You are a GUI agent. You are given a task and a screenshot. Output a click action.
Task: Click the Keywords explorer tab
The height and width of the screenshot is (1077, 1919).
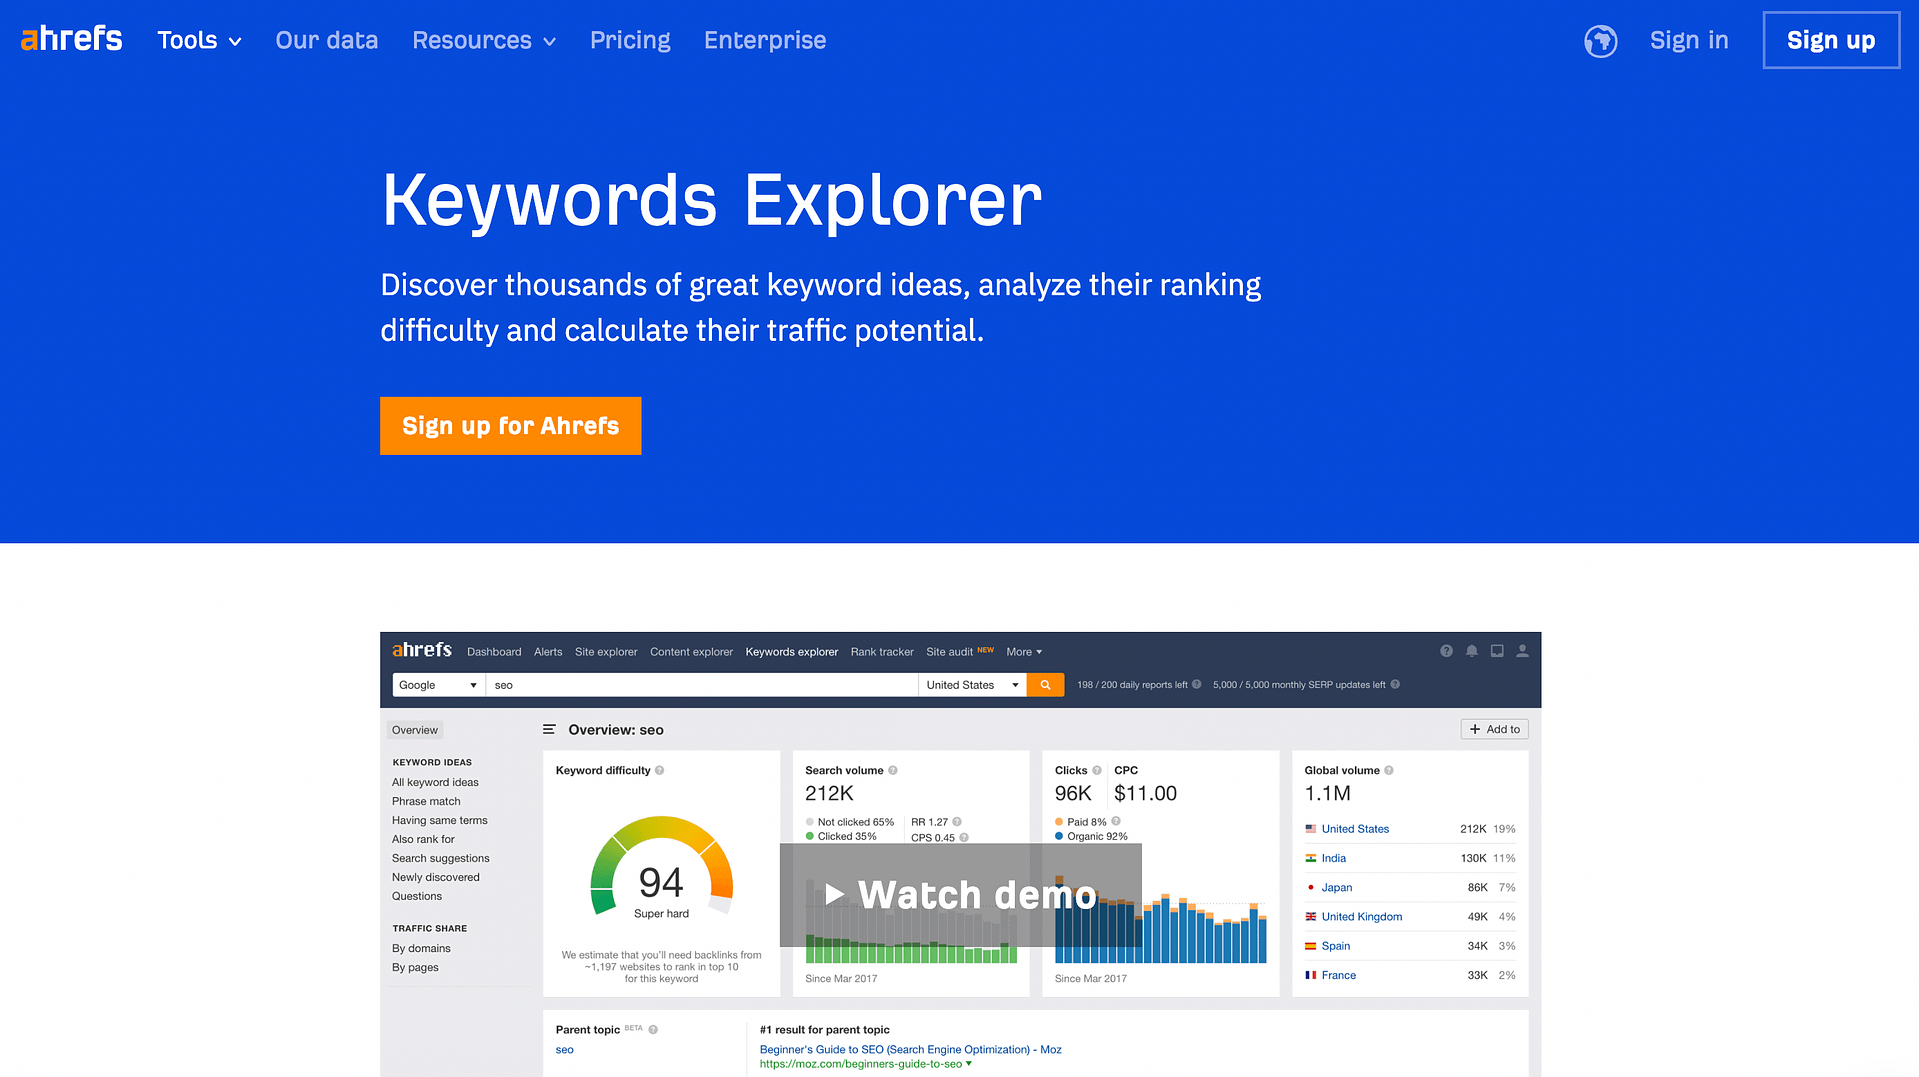792,652
